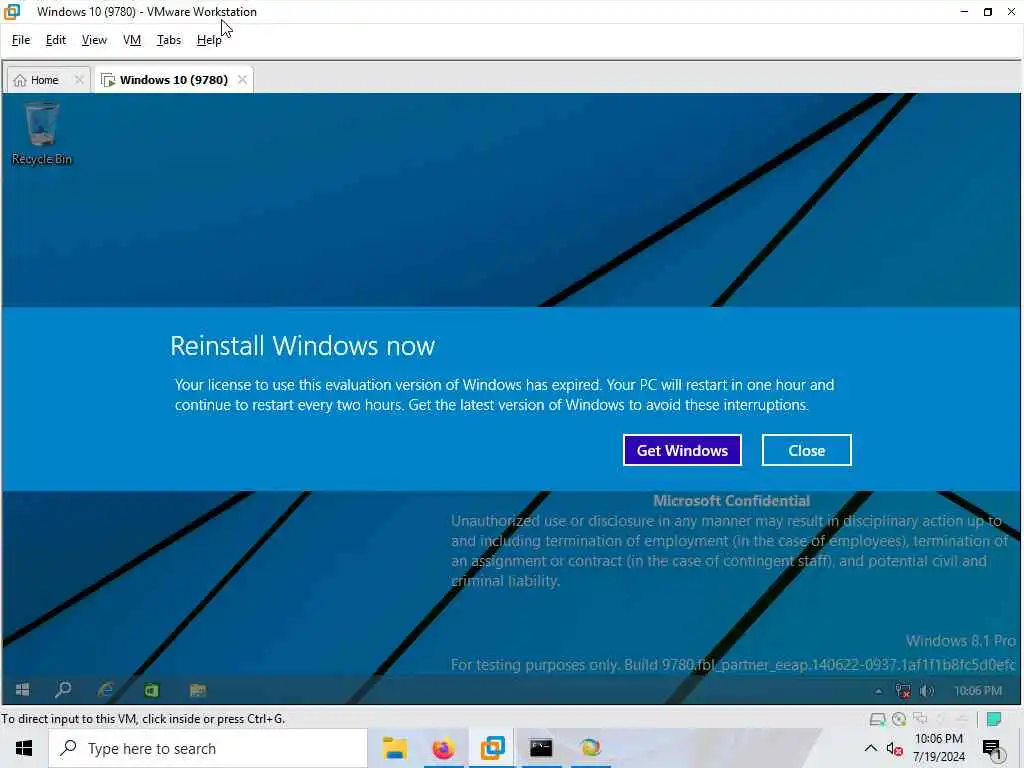
Task: Click VMware Workstation icon in host taskbar
Action: pyautogui.click(x=492, y=748)
